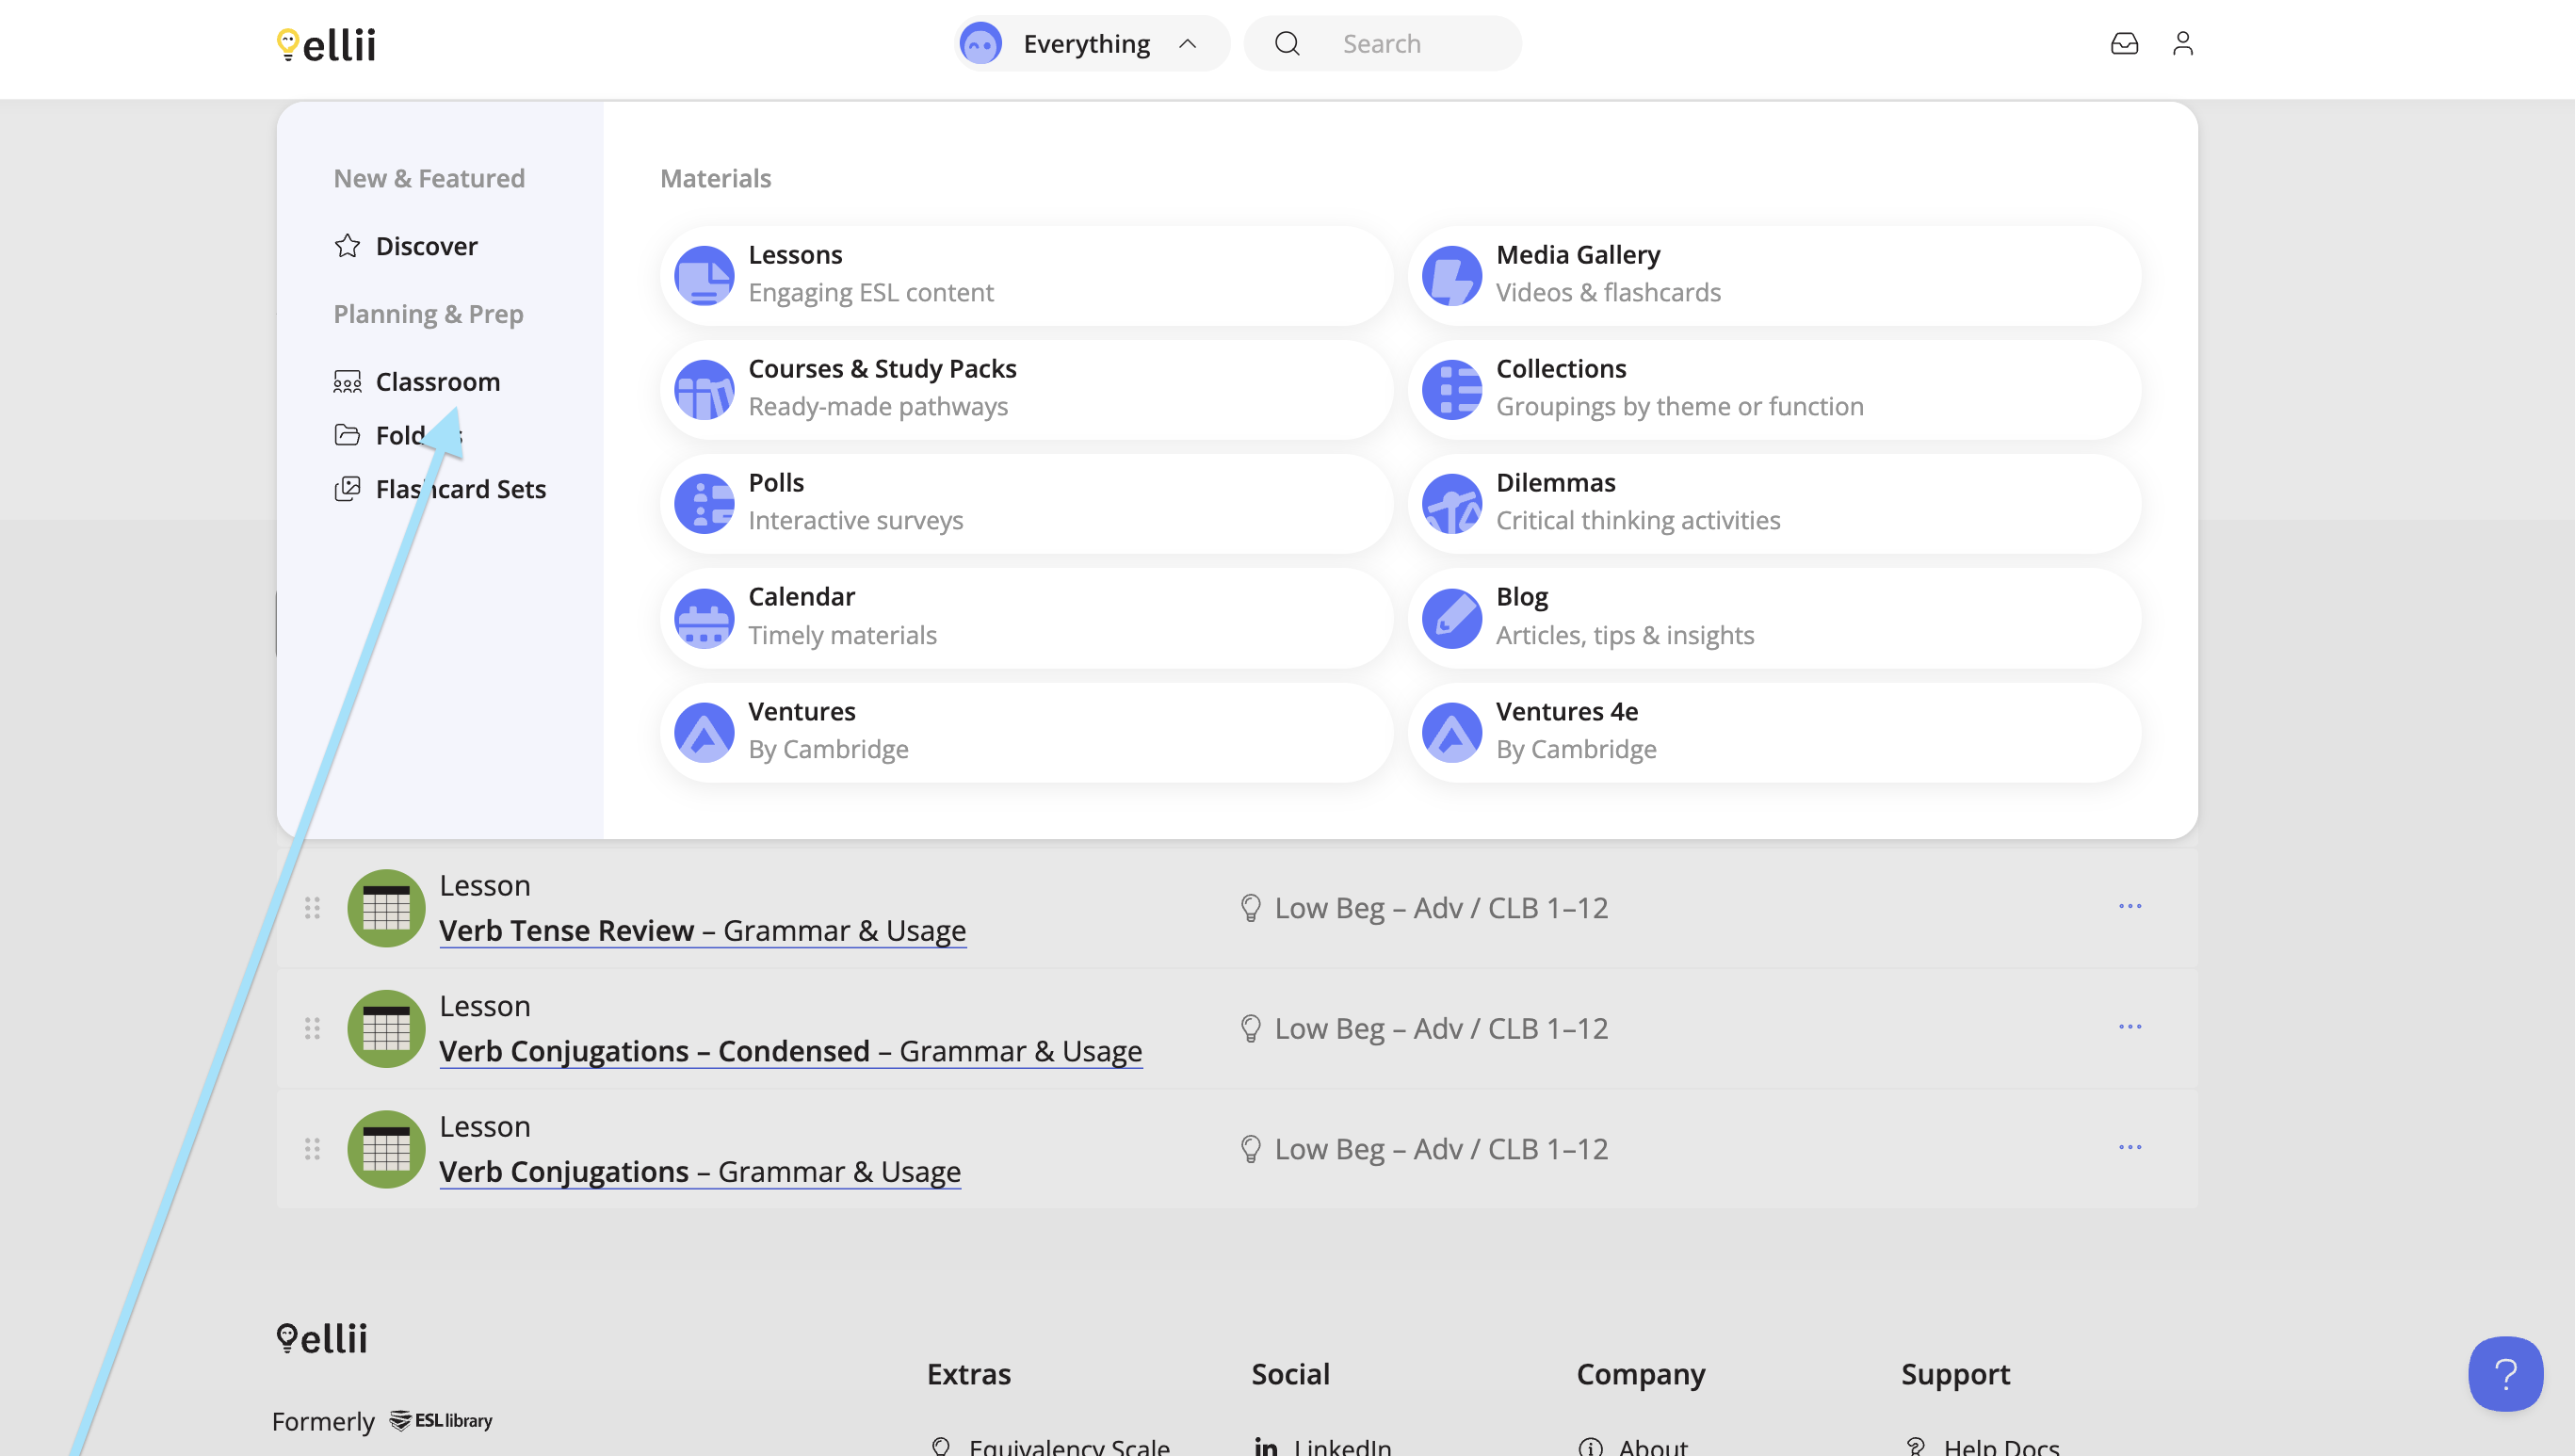The image size is (2575, 1456).
Task: Click the New & Featured heading
Action: (429, 178)
